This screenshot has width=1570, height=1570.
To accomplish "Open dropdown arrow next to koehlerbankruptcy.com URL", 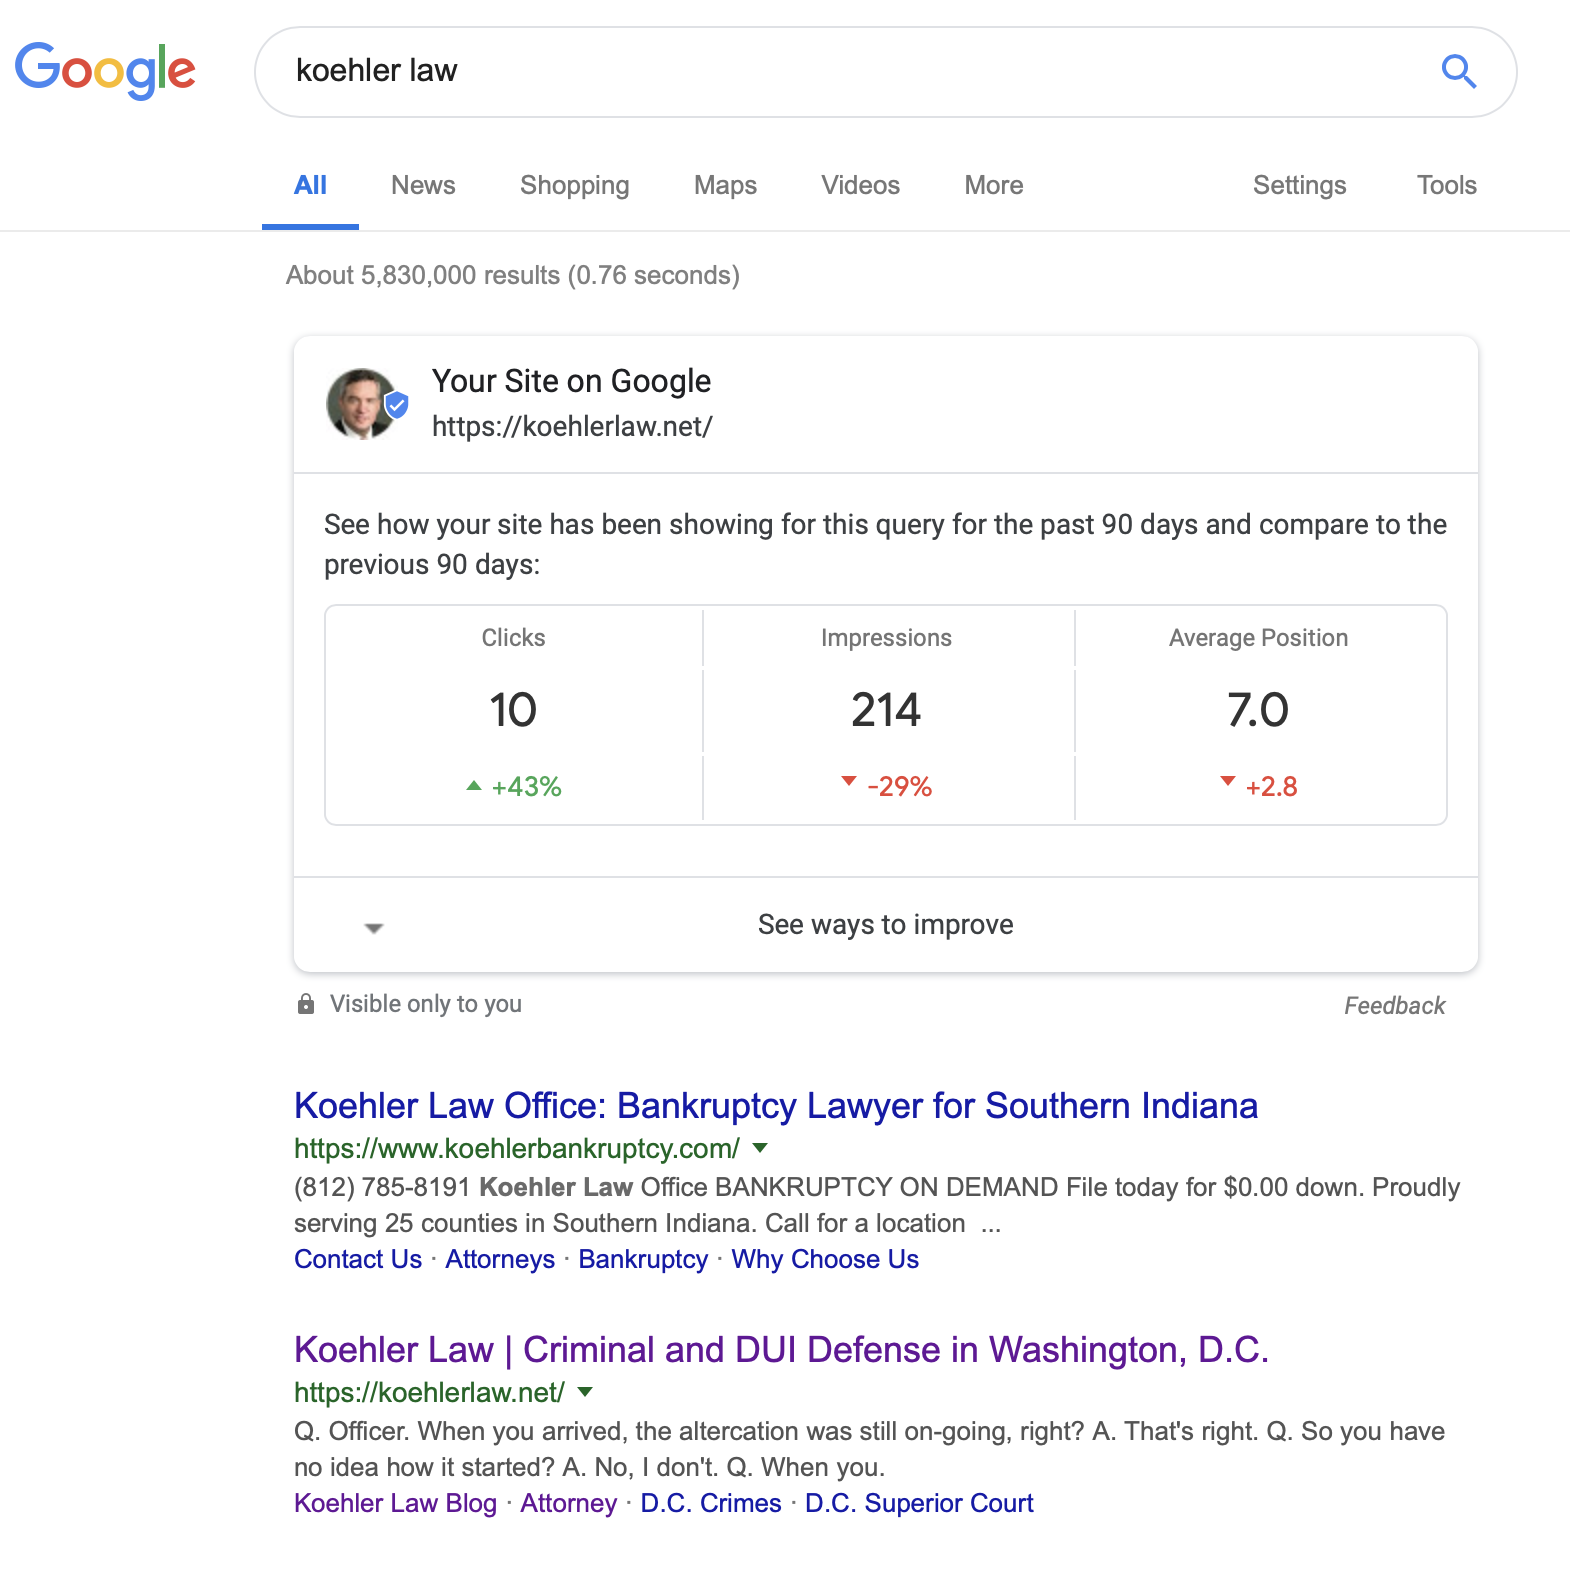I will click(x=760, y=1148).
